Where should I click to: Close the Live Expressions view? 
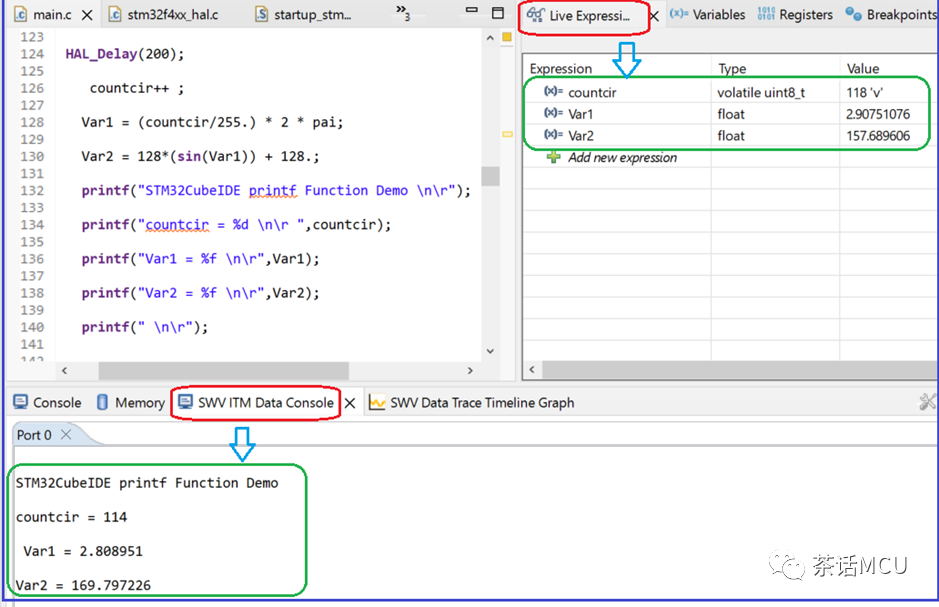(x=655, y=16)
